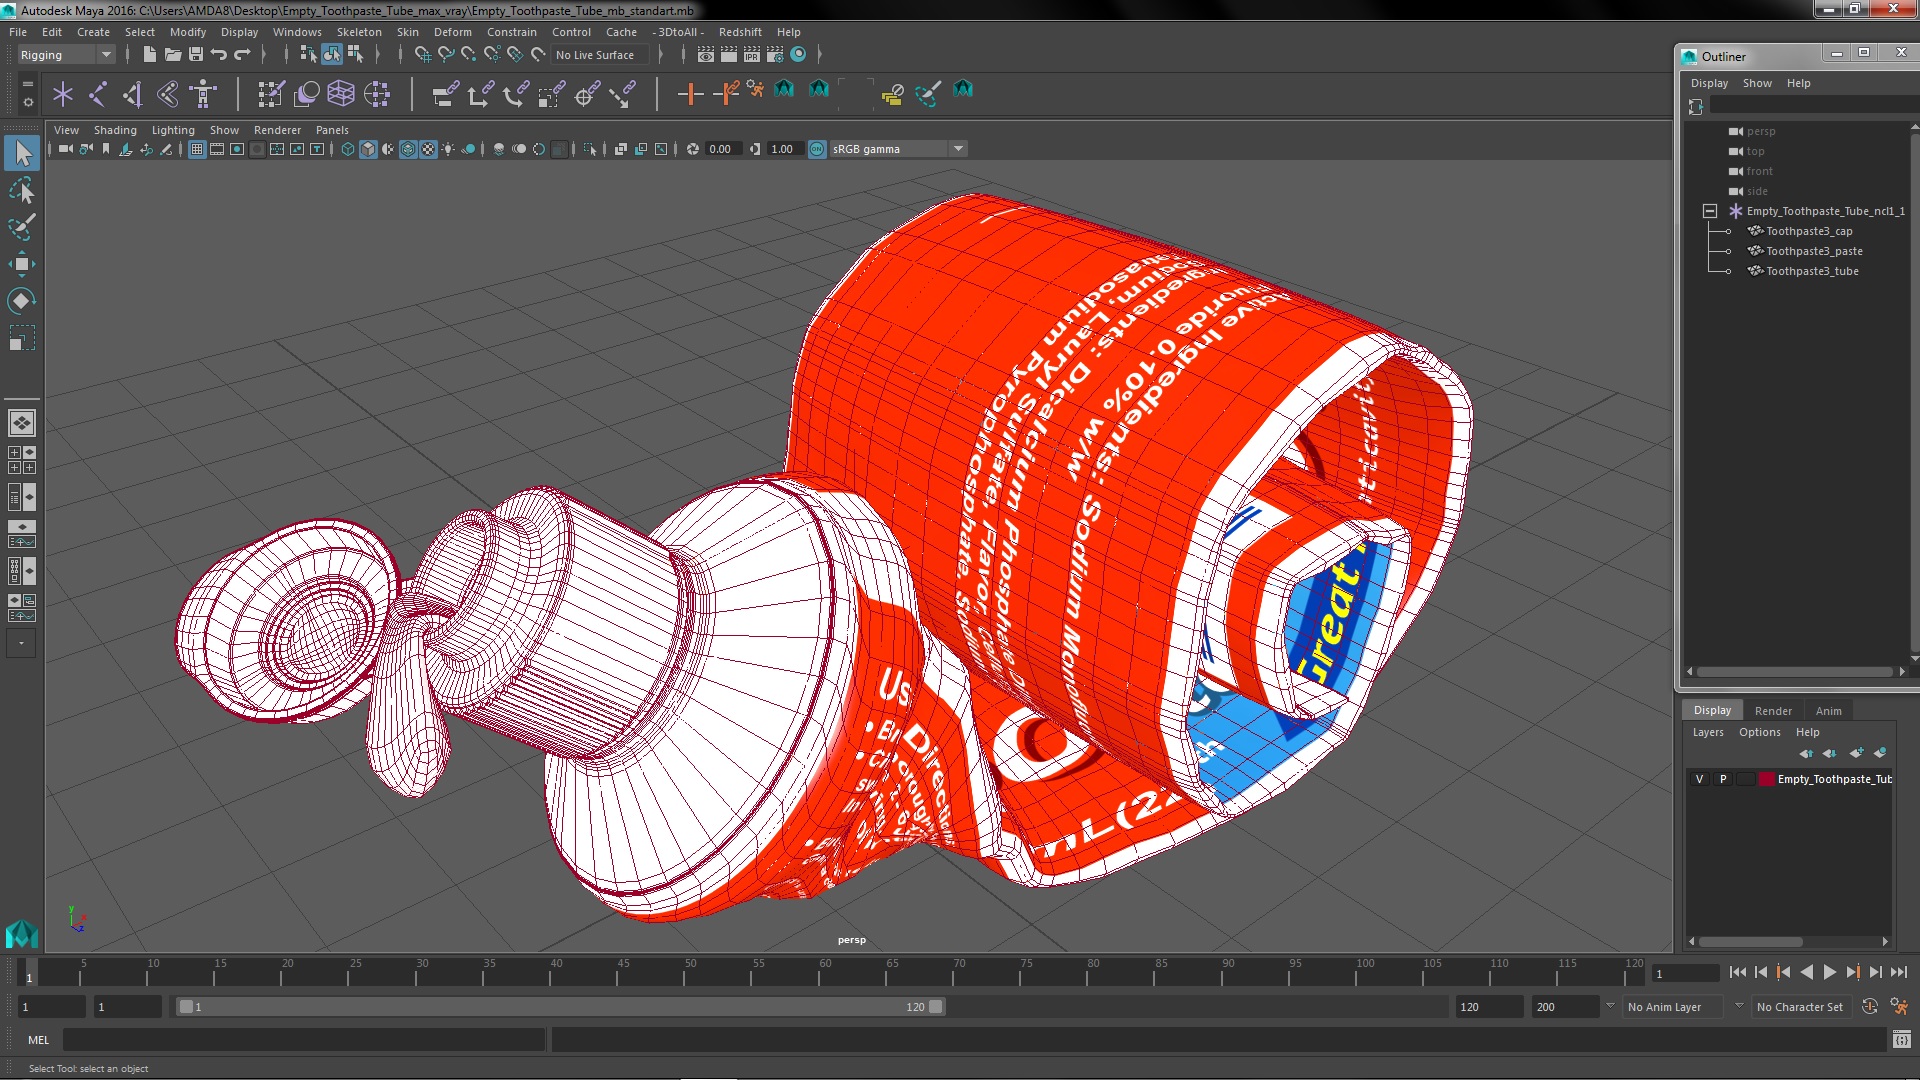Click the MEL command input field
1920x1080 pixels.
[304, 1040]
